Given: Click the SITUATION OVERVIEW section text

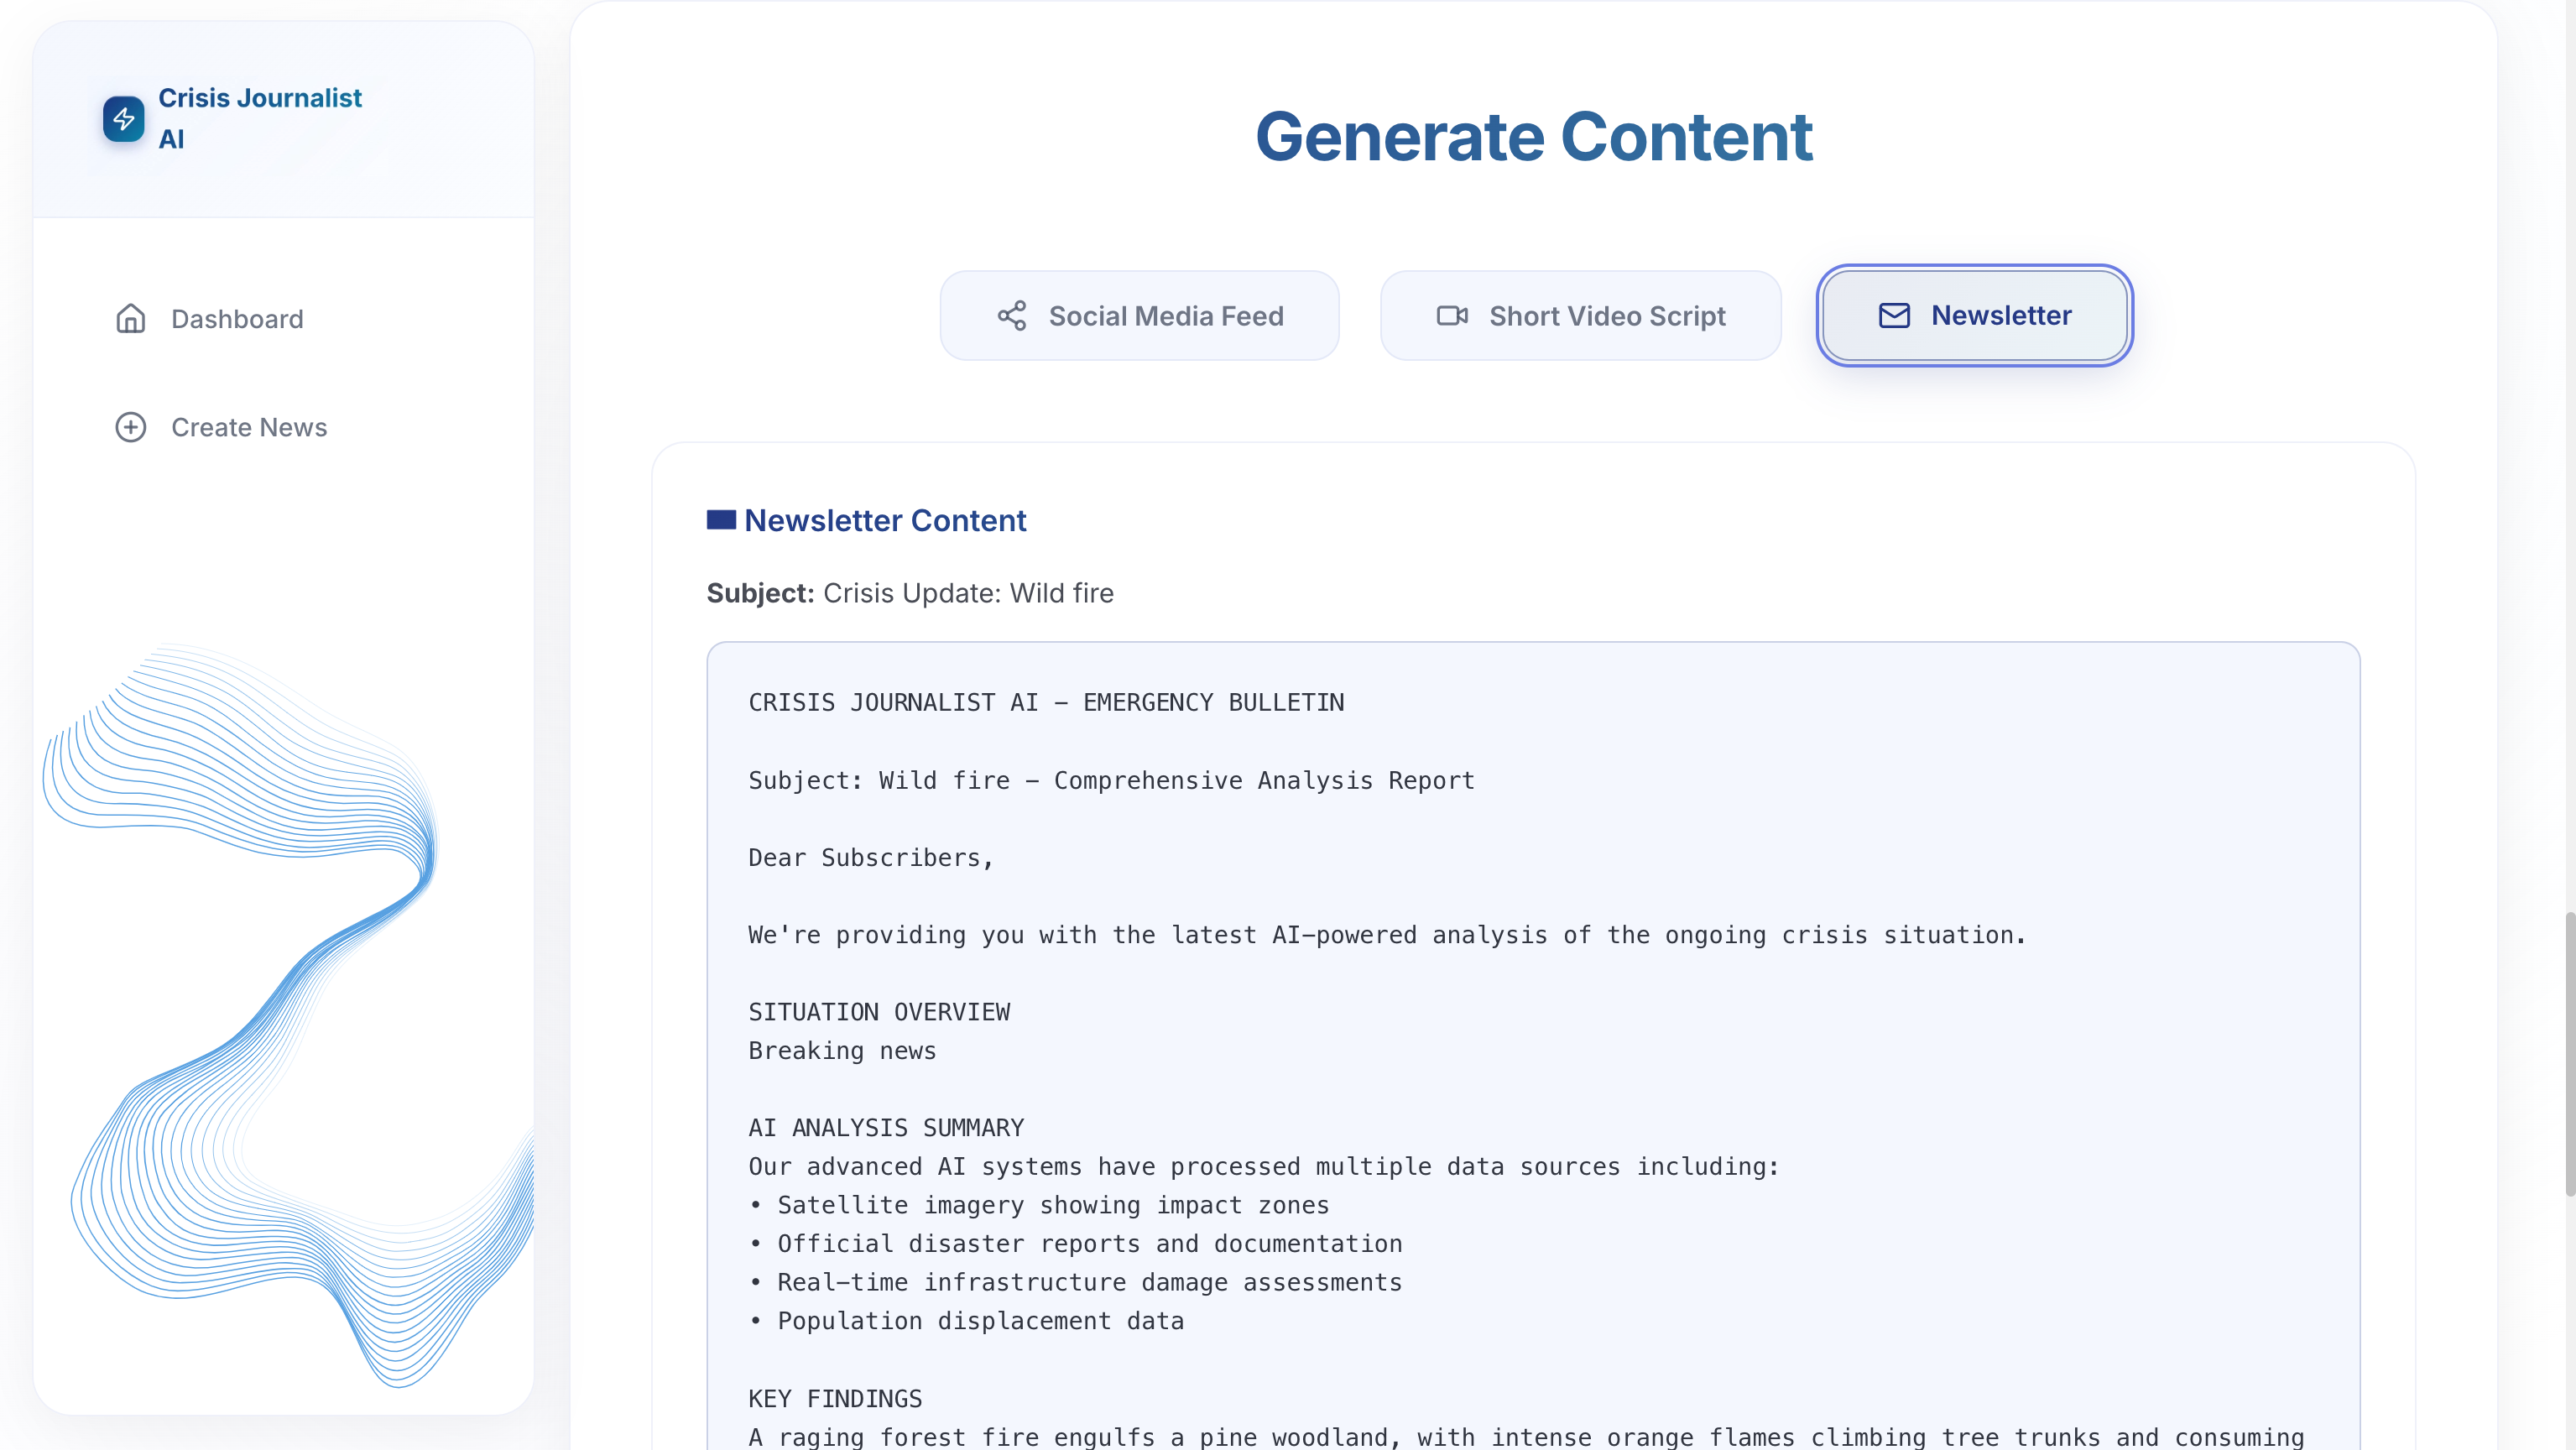Looking at the screenshot, I should coord(879,1012).
